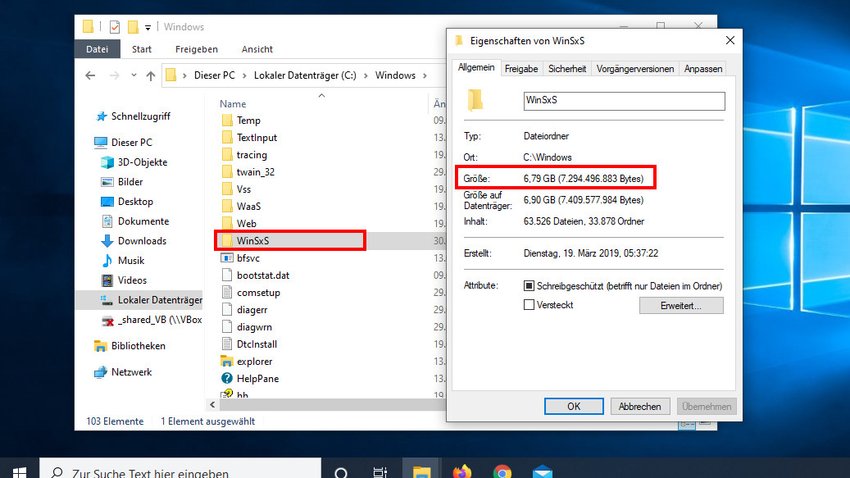Switch to Vorgängerversionen tab
This screenshot has height=478, width=850.
click(x=635, y=69)
